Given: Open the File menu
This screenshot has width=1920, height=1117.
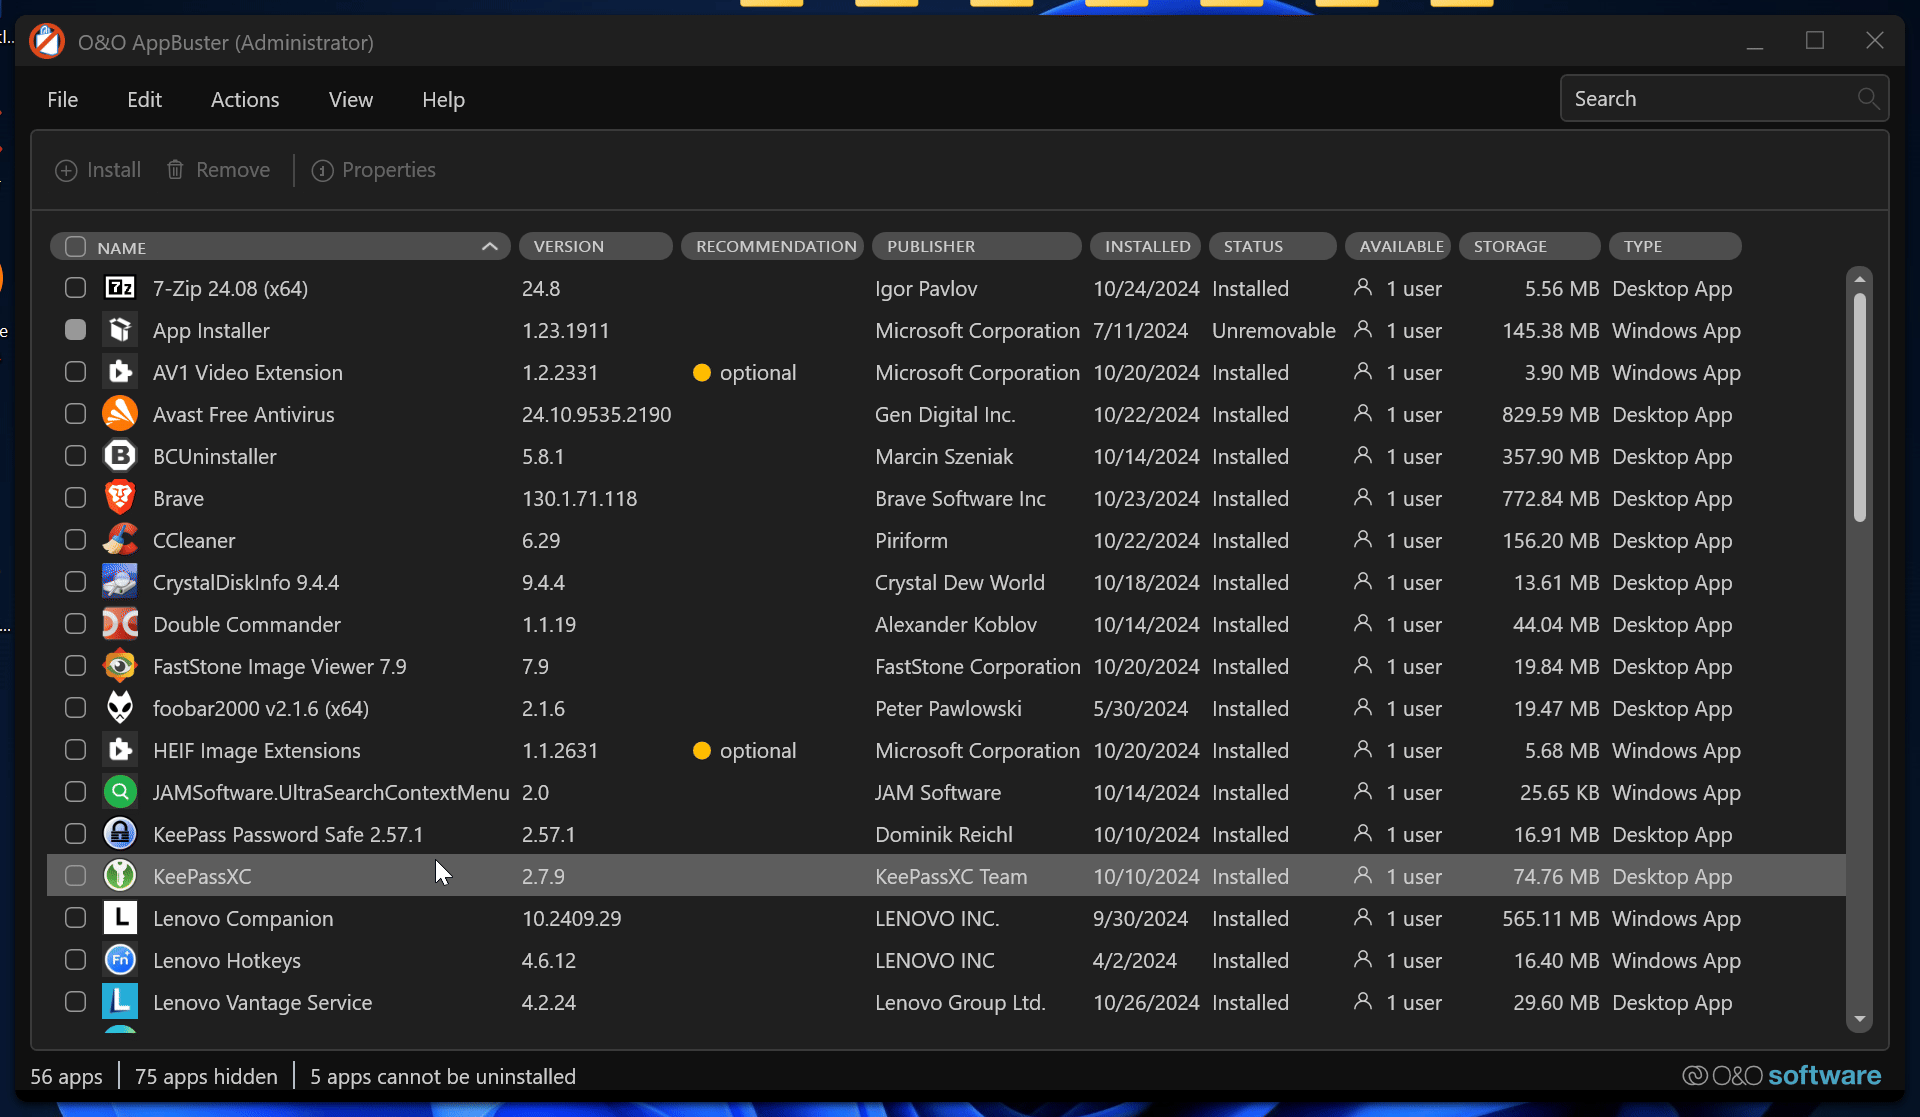Looking at the screenshot, I should [63, 99].
